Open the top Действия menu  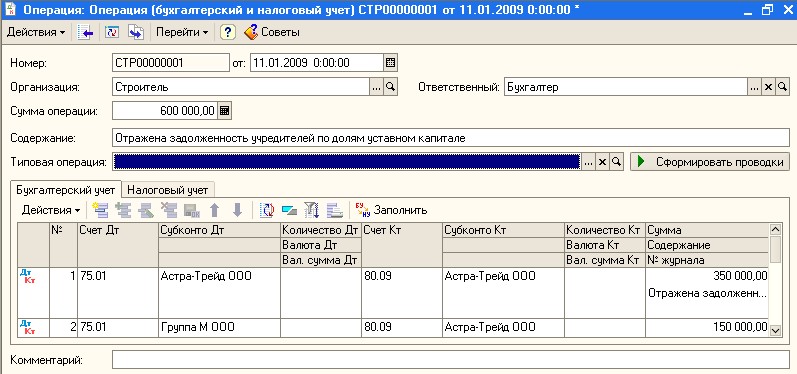tap(36, 33)
